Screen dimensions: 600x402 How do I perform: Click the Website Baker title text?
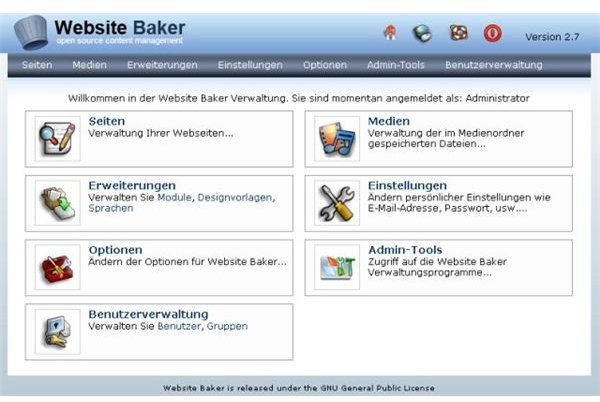click(x=120, y=28)
